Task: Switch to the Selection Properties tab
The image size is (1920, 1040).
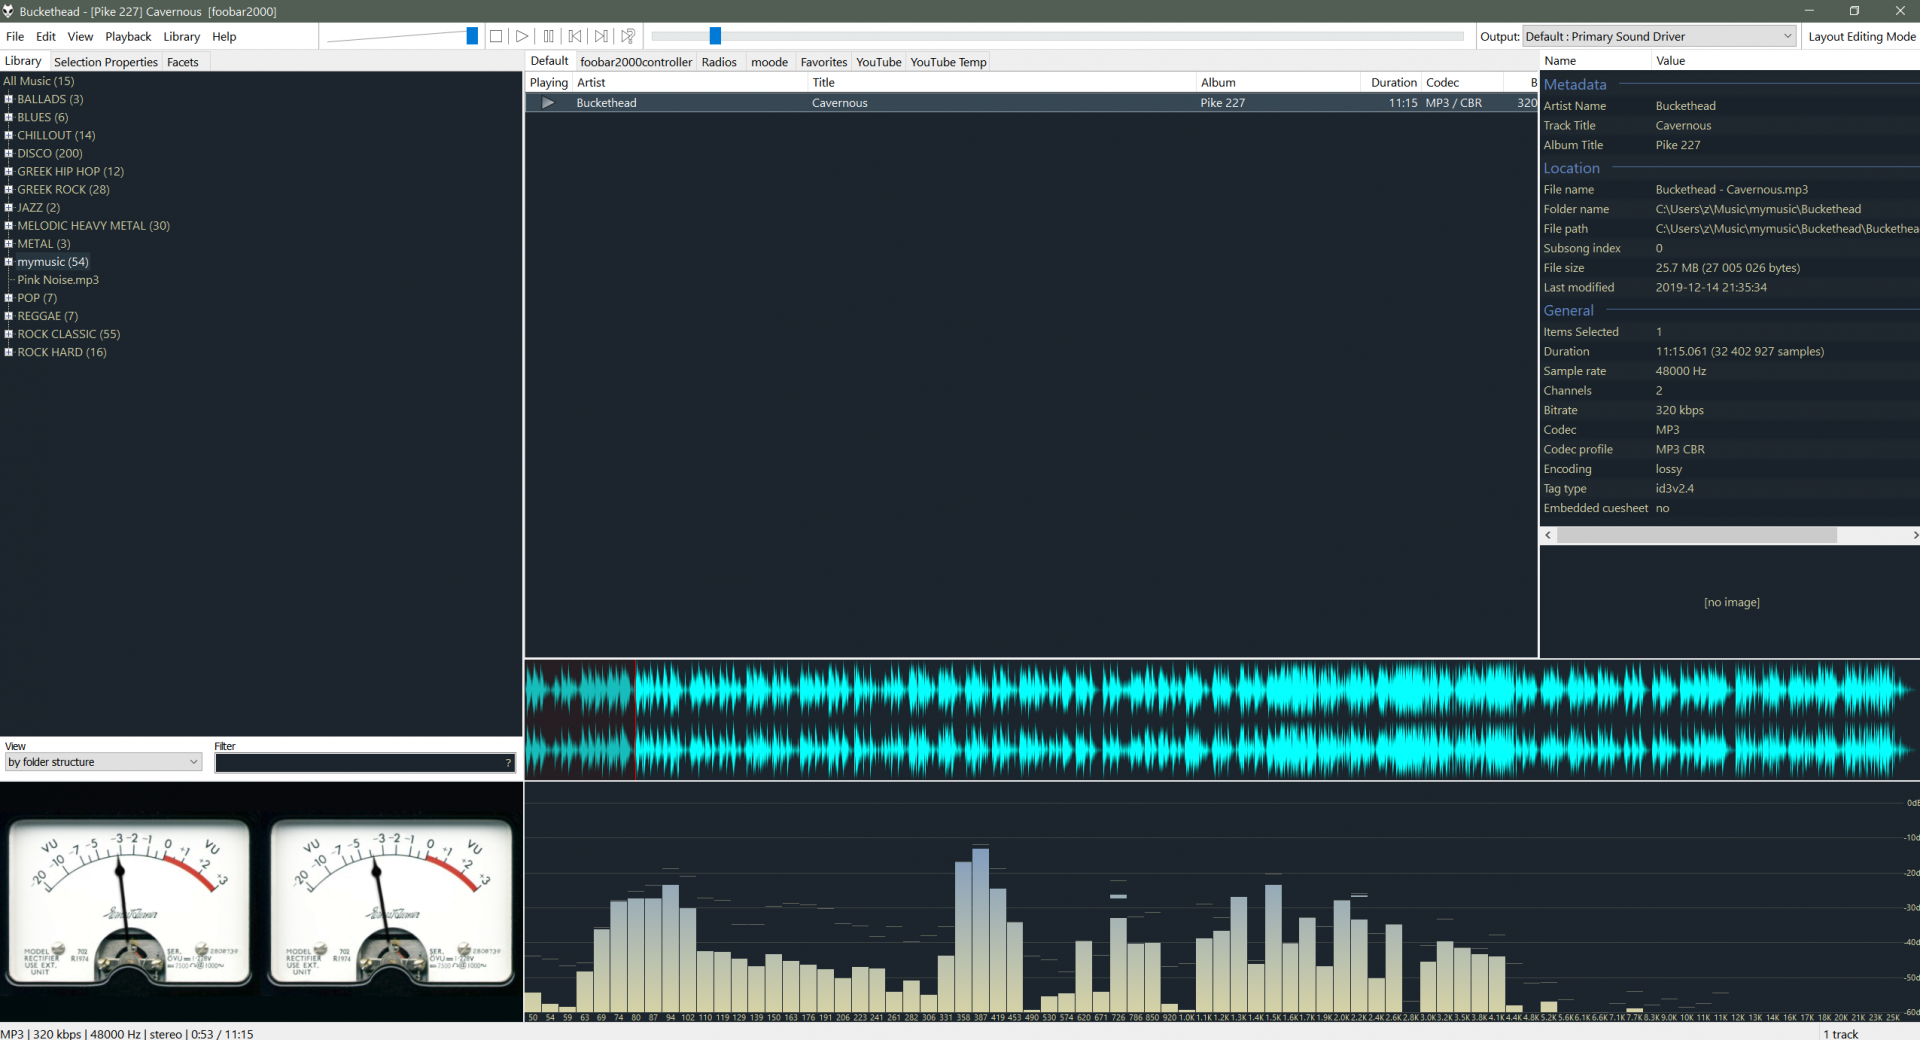Action: coord(105,62)
